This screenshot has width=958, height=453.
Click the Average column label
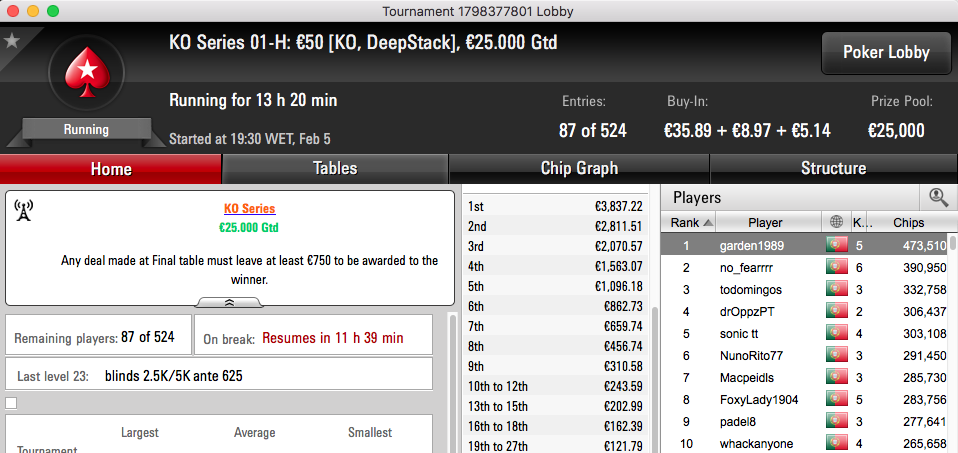point(254,432)
